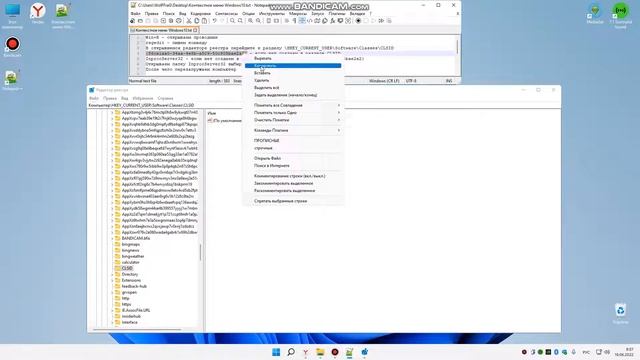Expand Пометить только Одно submenu
Image resolution: width=640 pixels, height=360 pixels.
pos(293,113)
